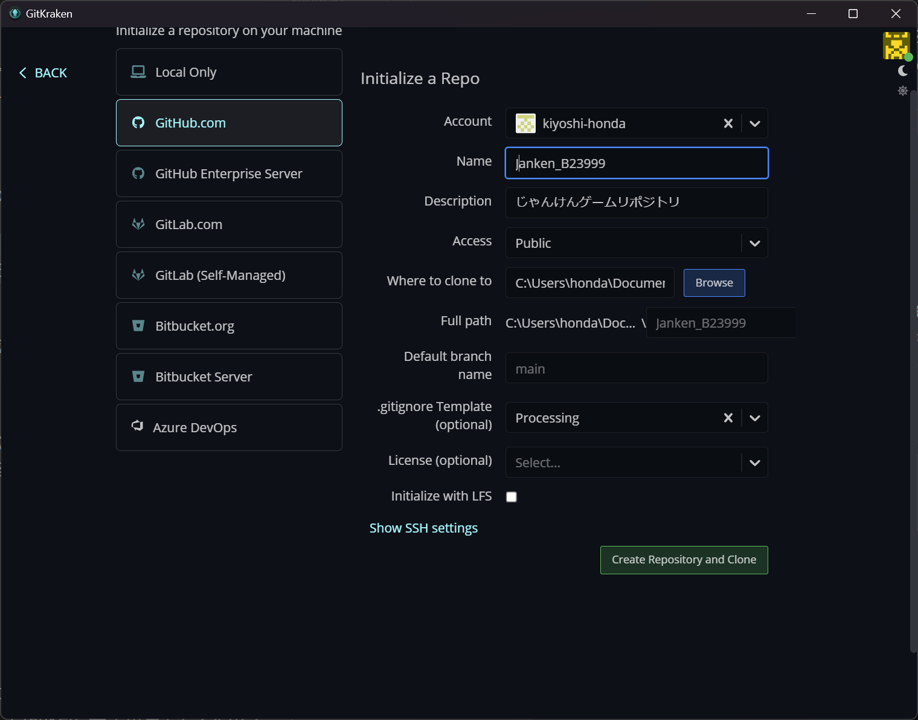This screenshot has width=918, height=720.
Task: Open the Access Public dropdown
Action: [x=755, y=243]
